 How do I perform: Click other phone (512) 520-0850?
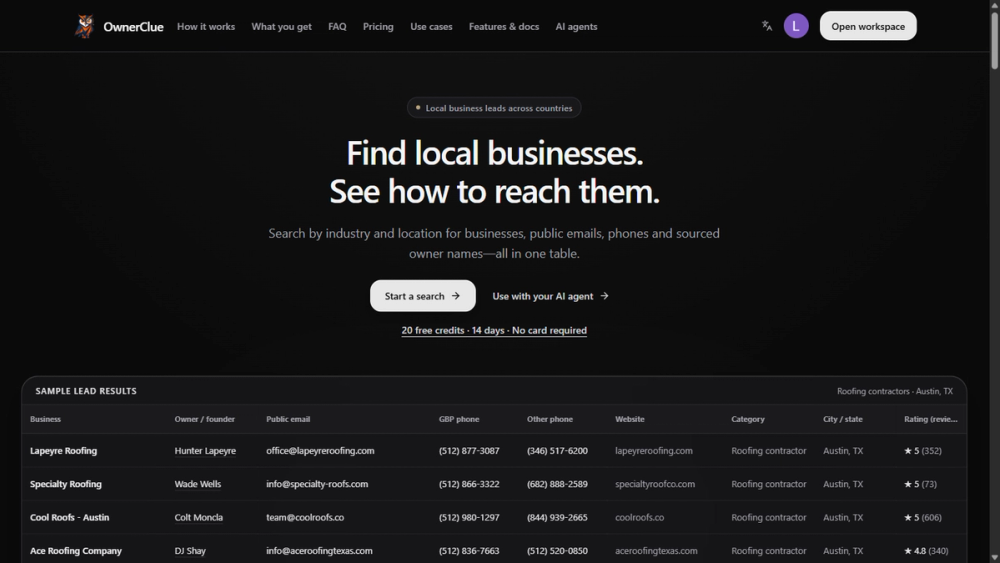tap(557, 550)
